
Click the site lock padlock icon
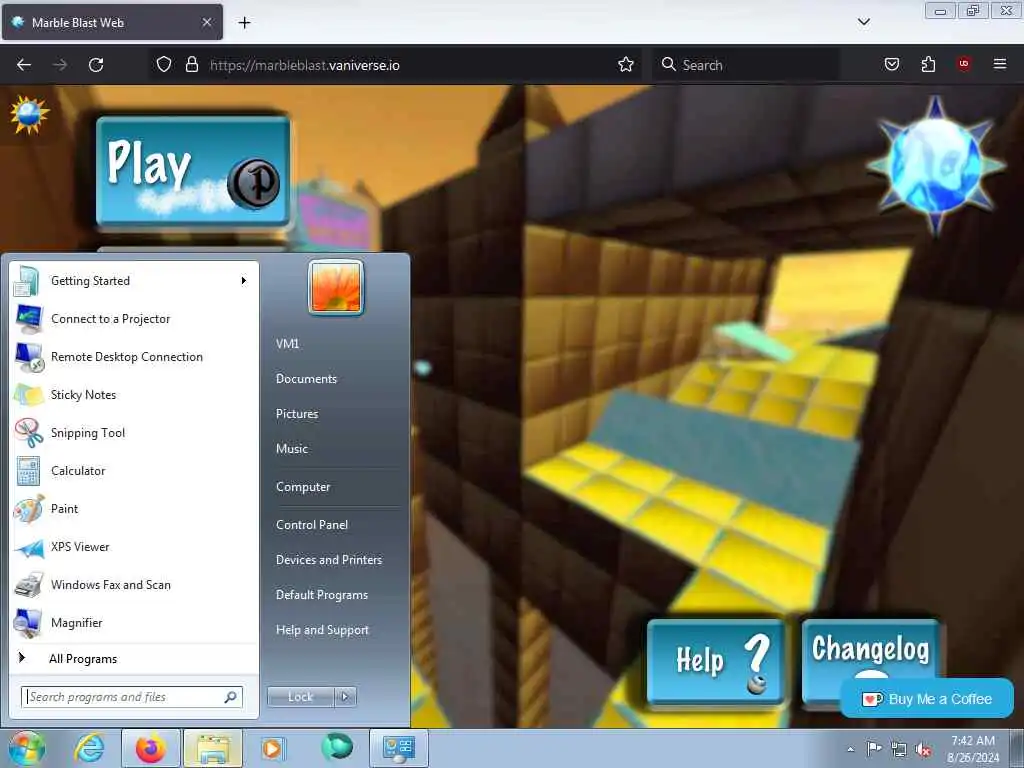[191, 65]
